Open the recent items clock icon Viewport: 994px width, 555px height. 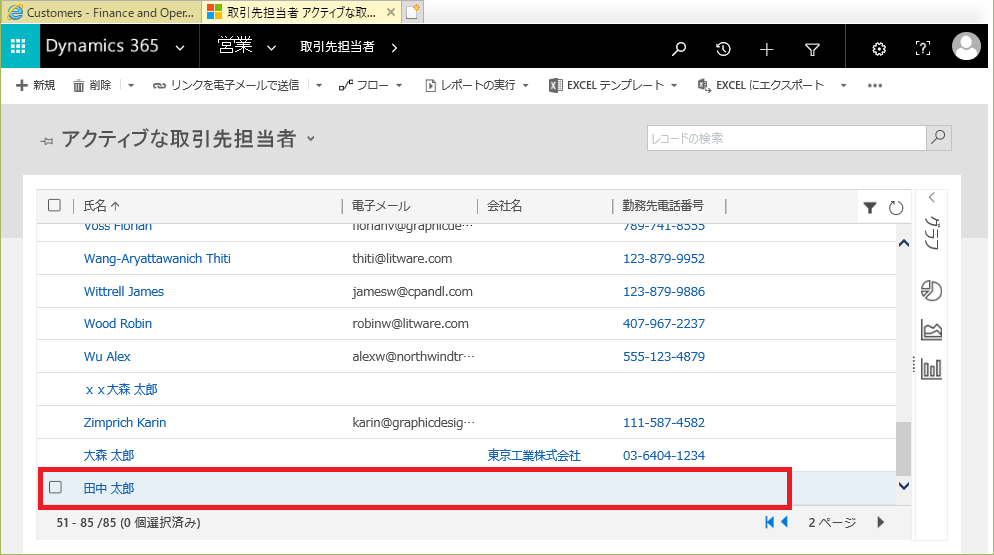(723, 49)
